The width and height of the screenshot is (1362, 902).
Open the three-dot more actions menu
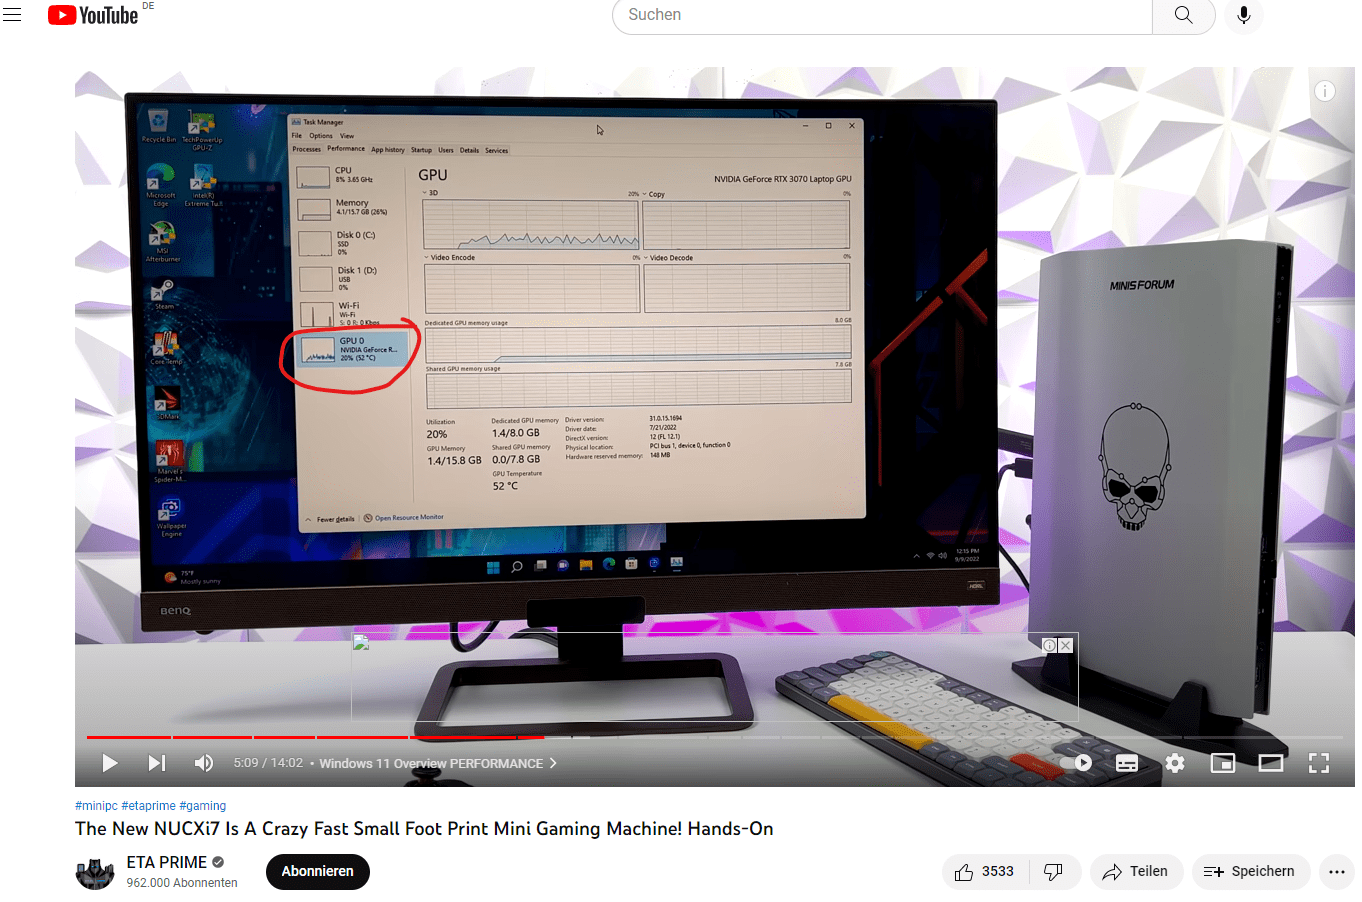(1337, 872)
